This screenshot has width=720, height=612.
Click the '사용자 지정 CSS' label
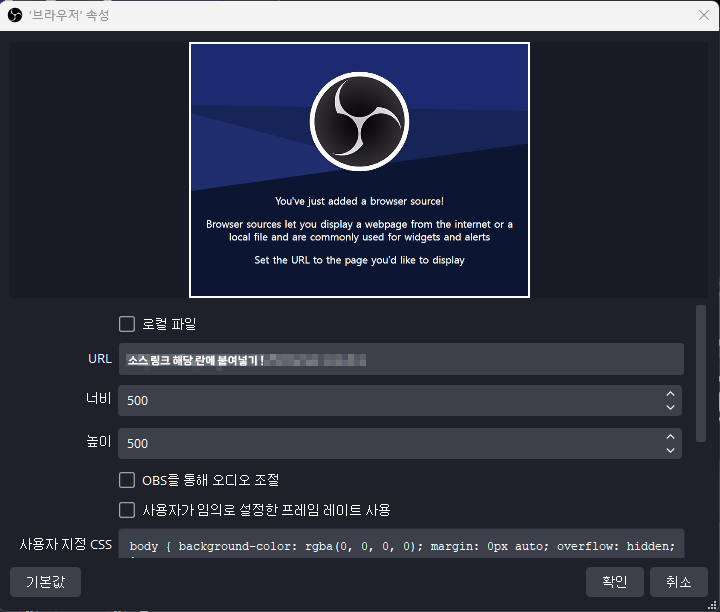coord(66,544)
